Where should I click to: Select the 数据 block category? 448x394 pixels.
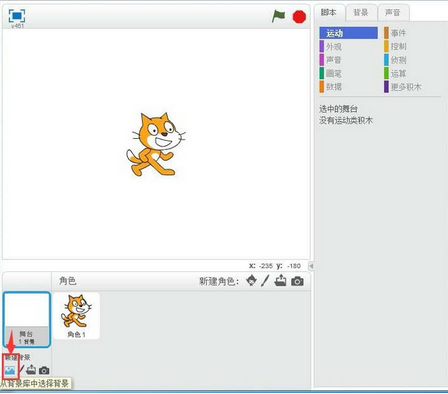(348, 87)
